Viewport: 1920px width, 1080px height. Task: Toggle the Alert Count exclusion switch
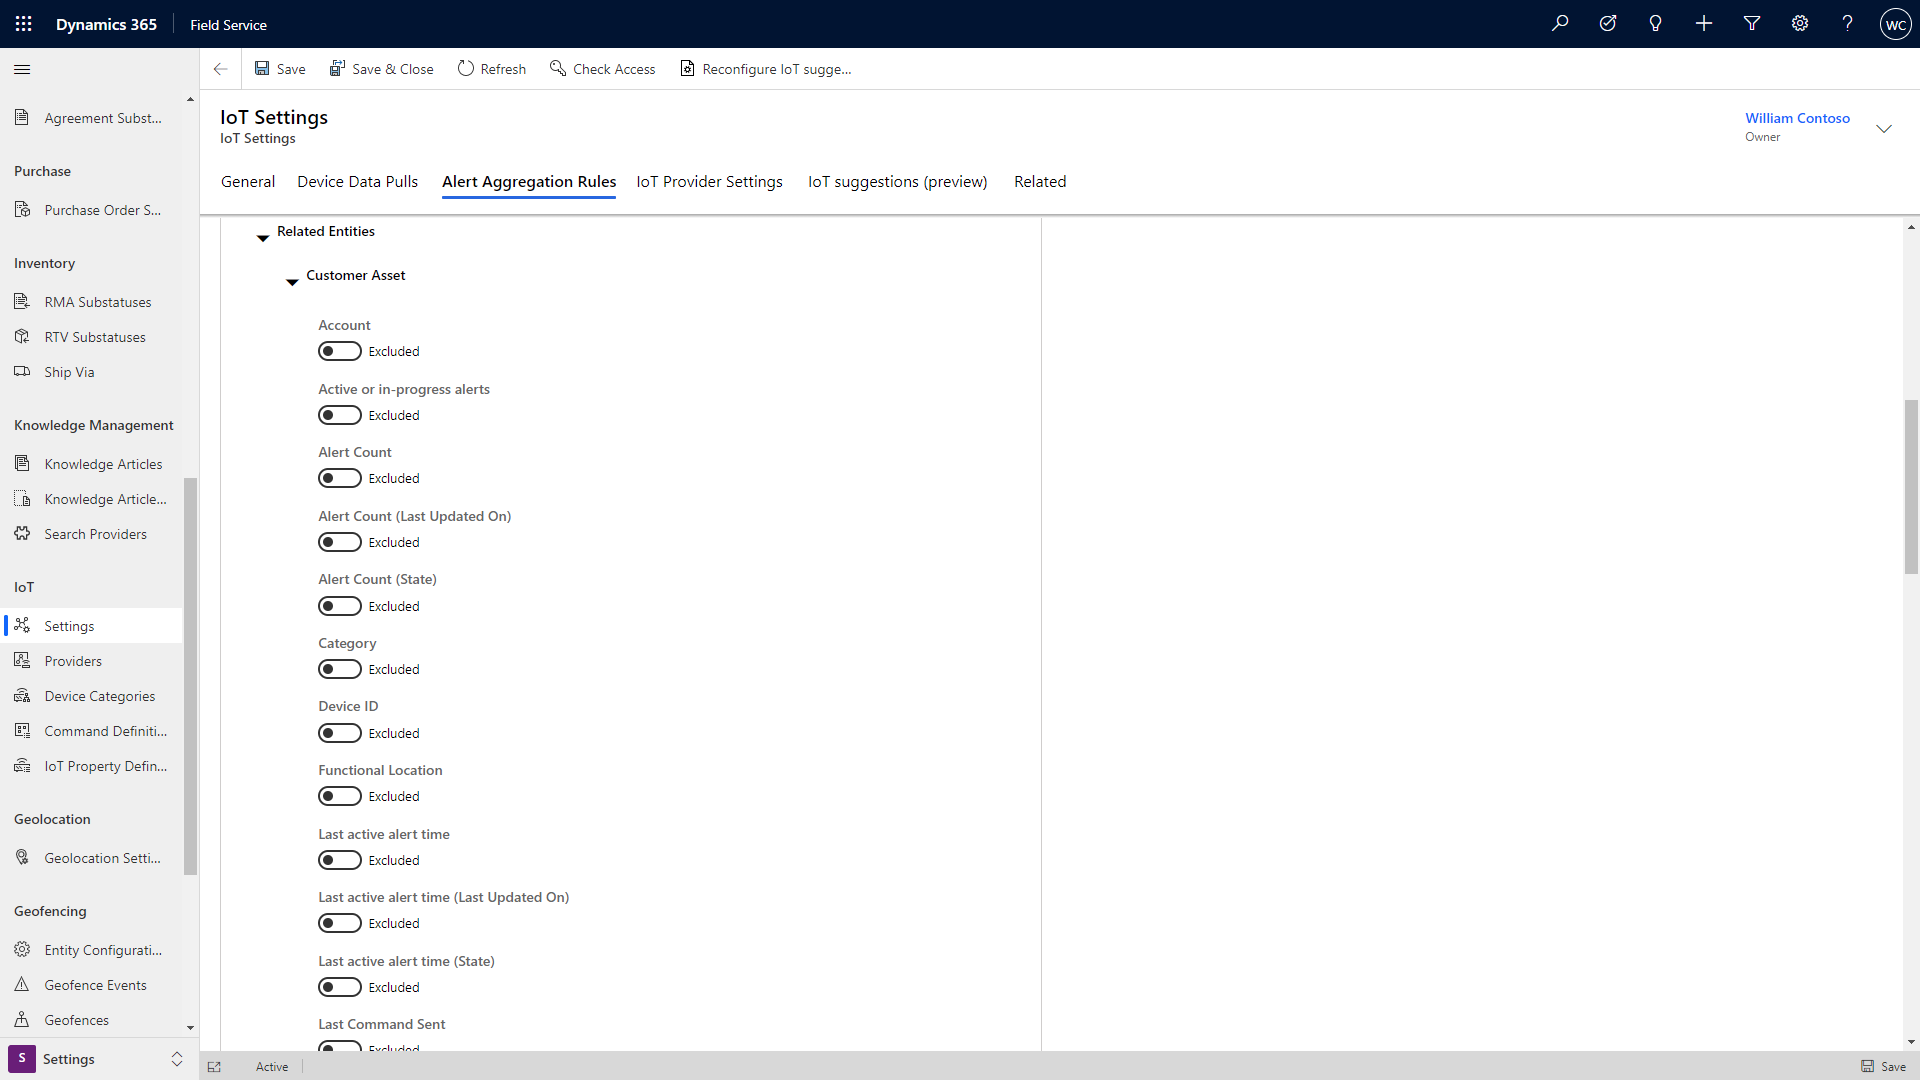click(339, 477)
